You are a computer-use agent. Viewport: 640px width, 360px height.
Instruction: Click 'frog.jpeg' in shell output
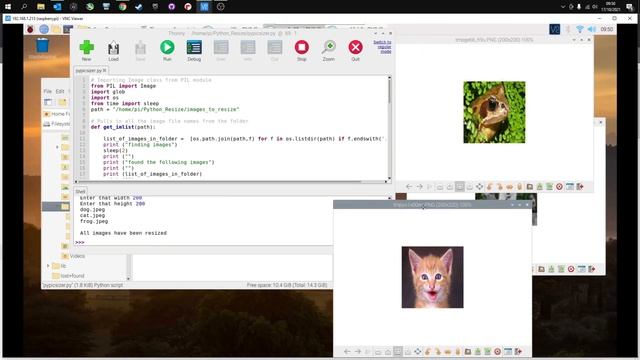(94, 221)
